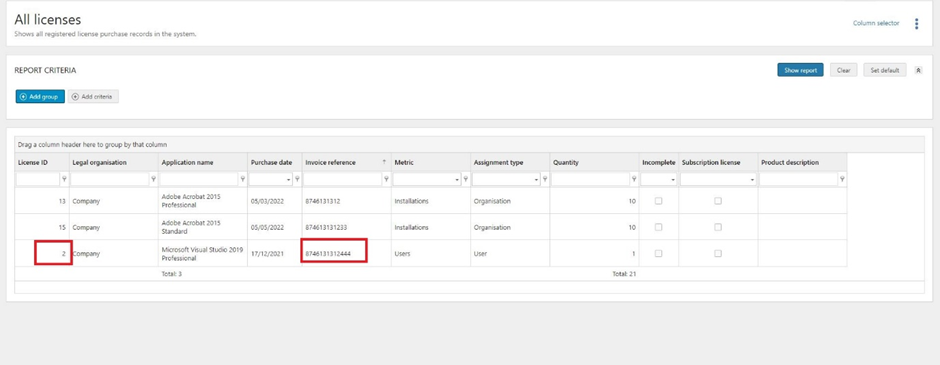Collapse the Report Criteria panel

[918, 70]
